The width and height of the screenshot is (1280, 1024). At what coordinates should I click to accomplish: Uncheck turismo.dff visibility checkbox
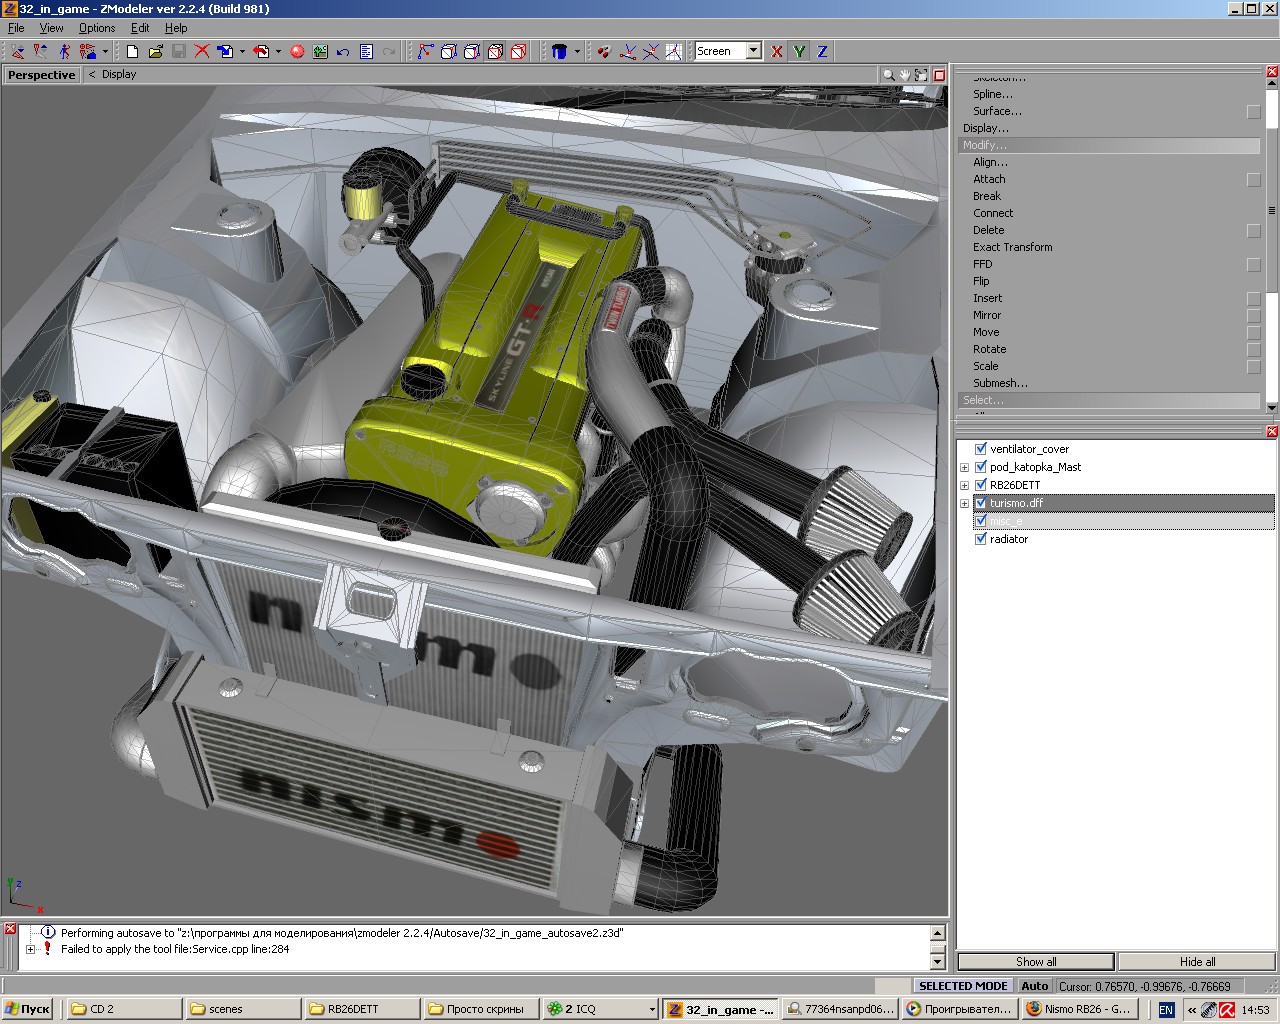click(981, 503)
